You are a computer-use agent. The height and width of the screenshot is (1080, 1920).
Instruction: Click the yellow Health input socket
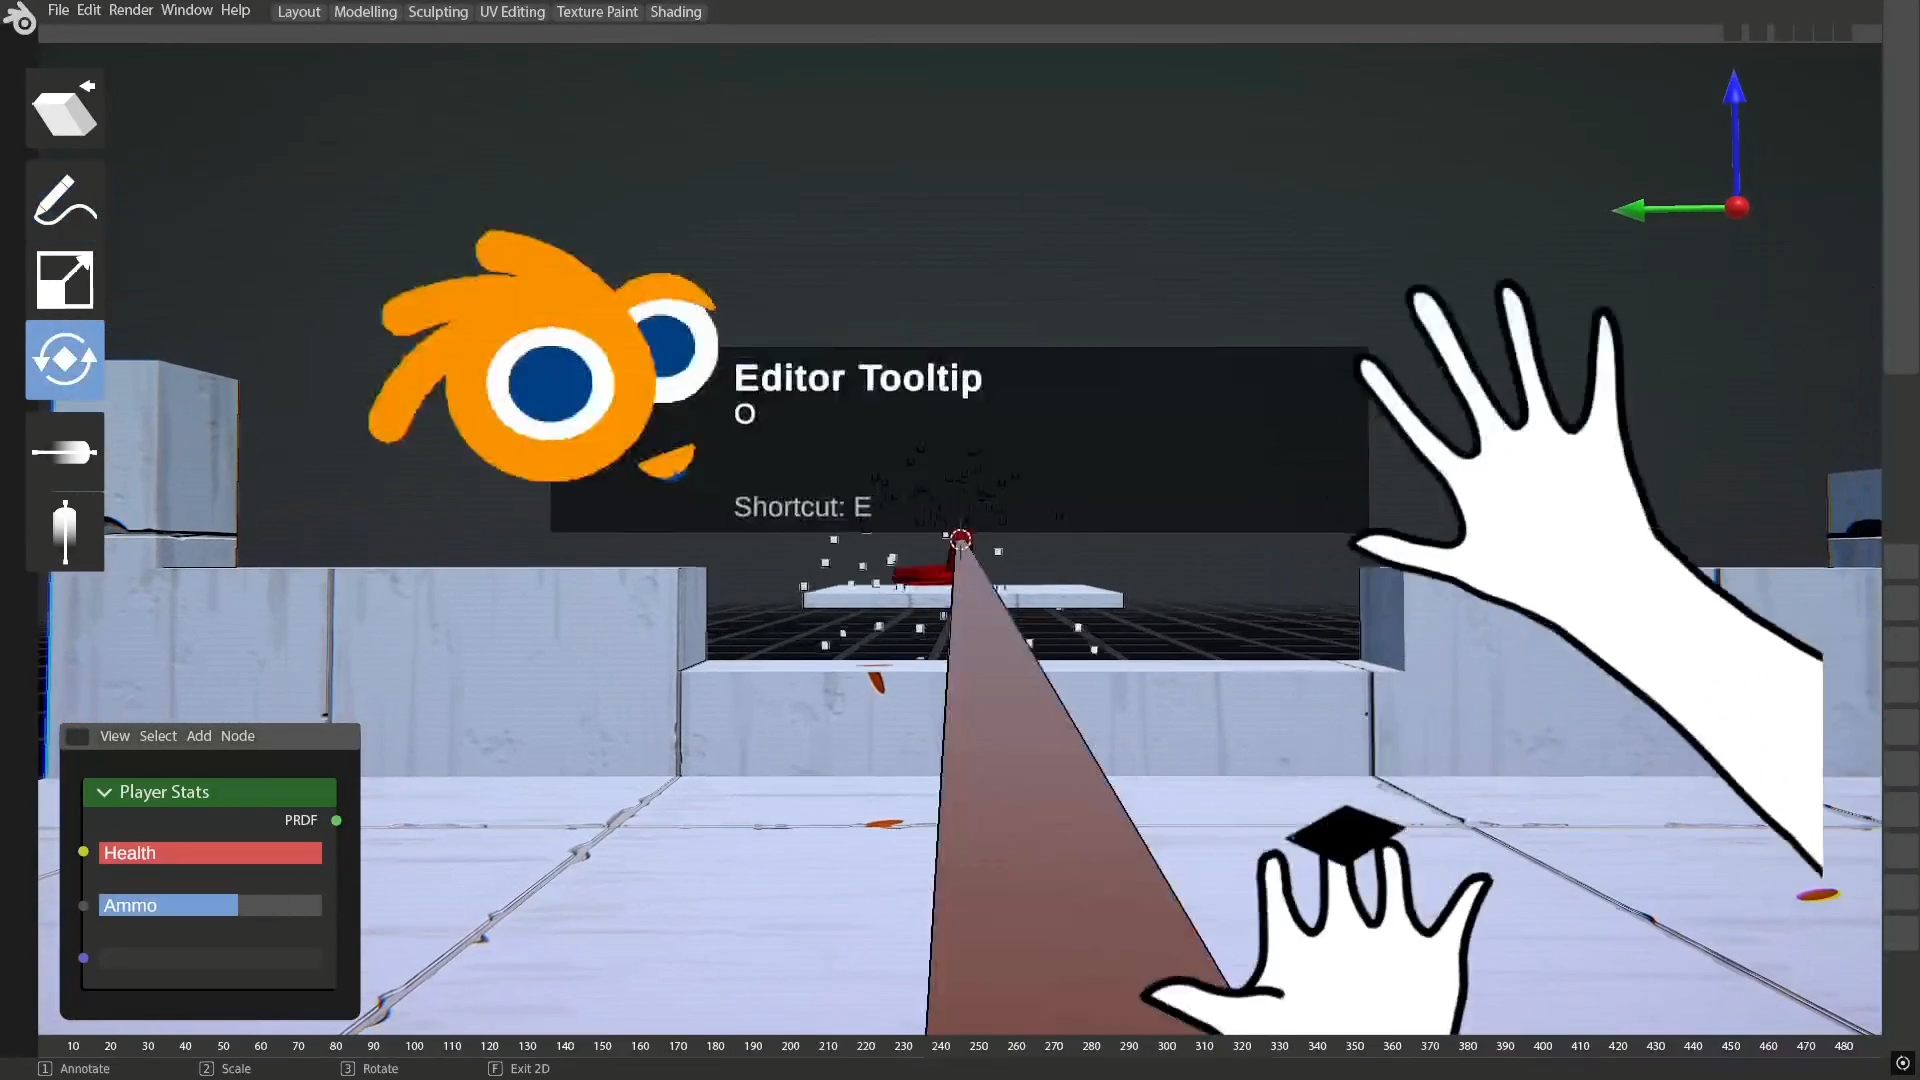84,852
